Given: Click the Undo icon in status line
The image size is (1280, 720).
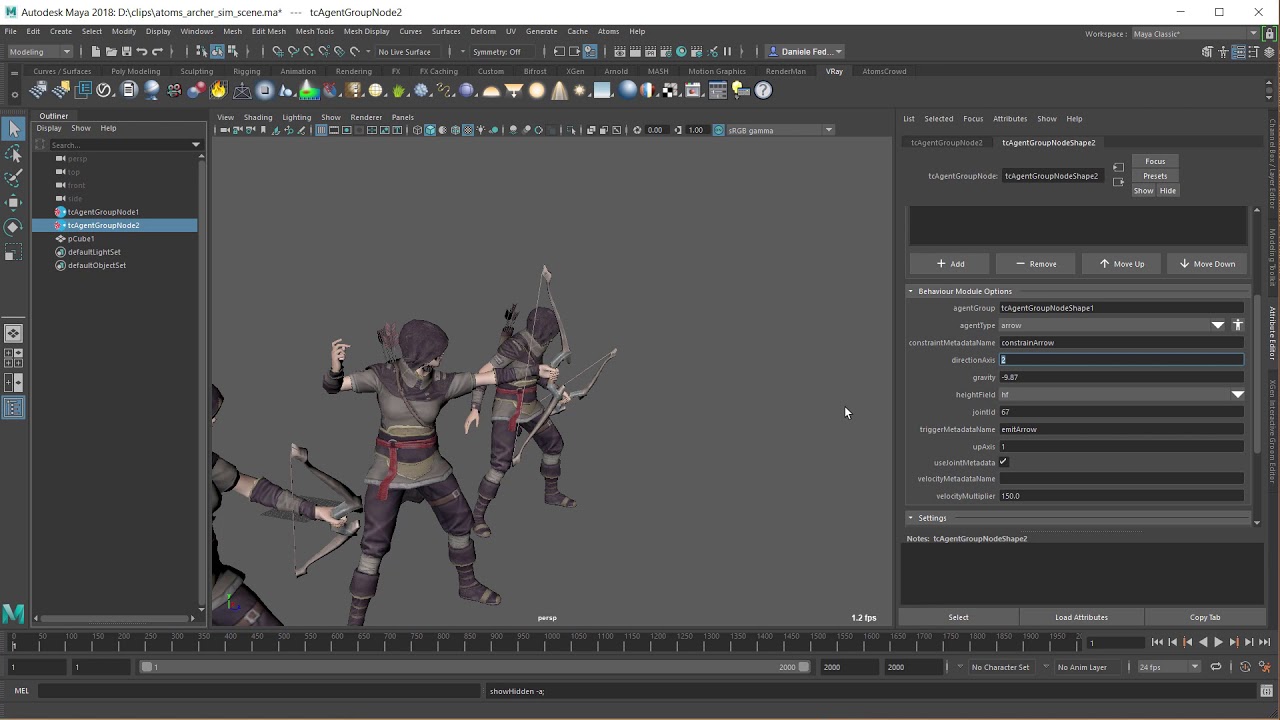Looking at the screenshot, I should click(x=141, y=51).
